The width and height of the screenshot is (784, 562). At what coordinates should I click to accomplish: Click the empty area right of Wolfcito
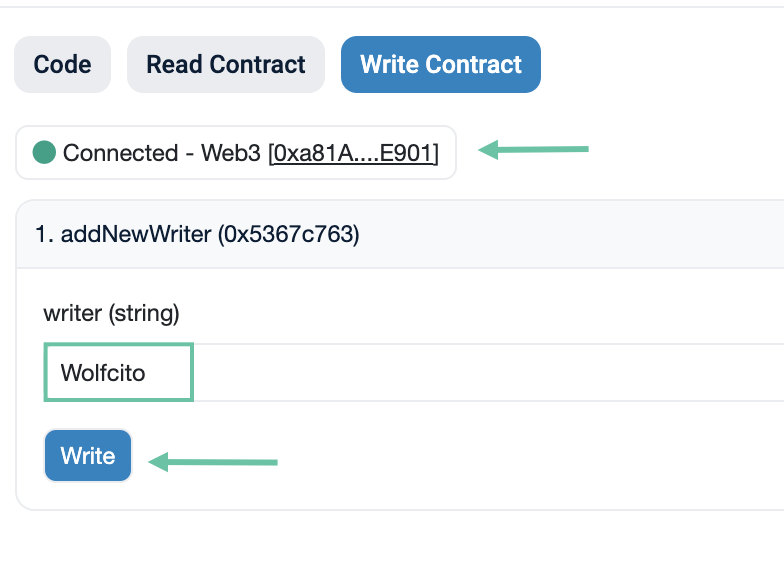click(x=480, y=373)
